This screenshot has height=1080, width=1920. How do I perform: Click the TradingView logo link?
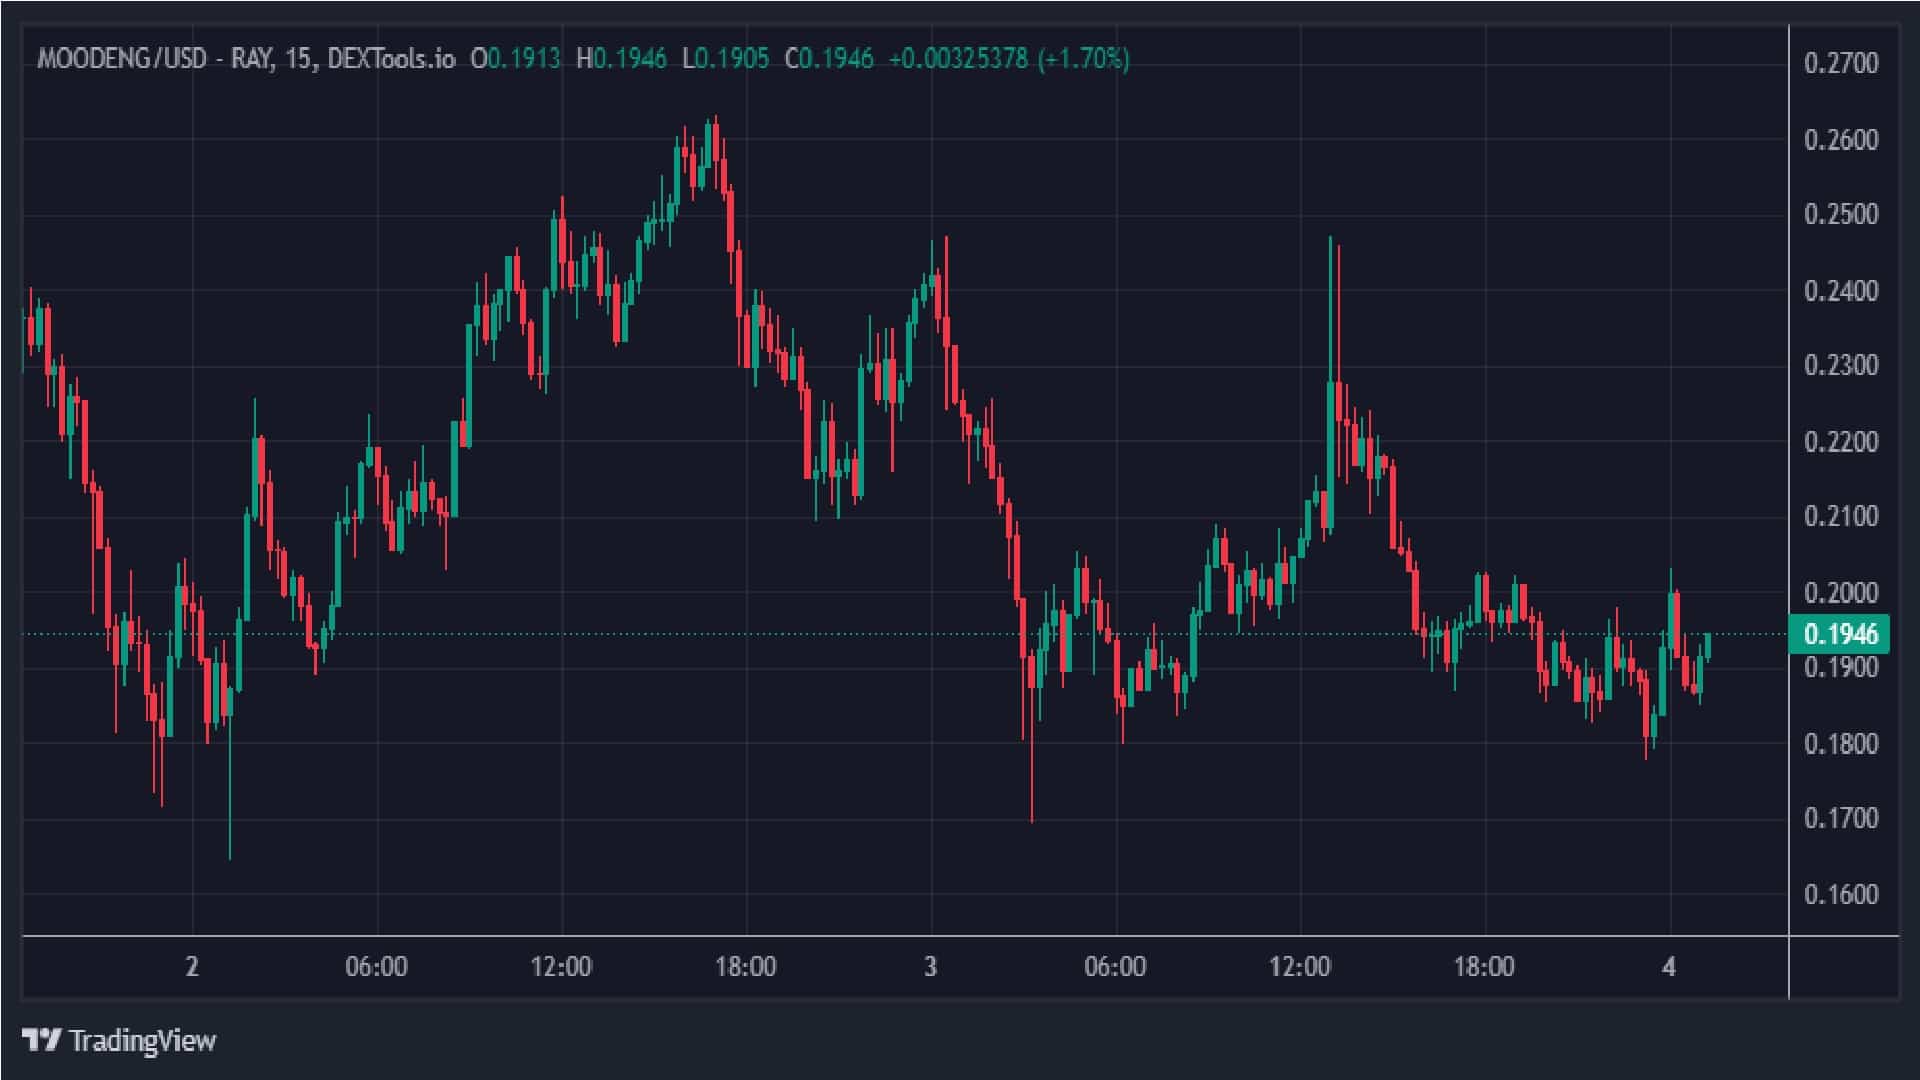tap(119, 1041)
